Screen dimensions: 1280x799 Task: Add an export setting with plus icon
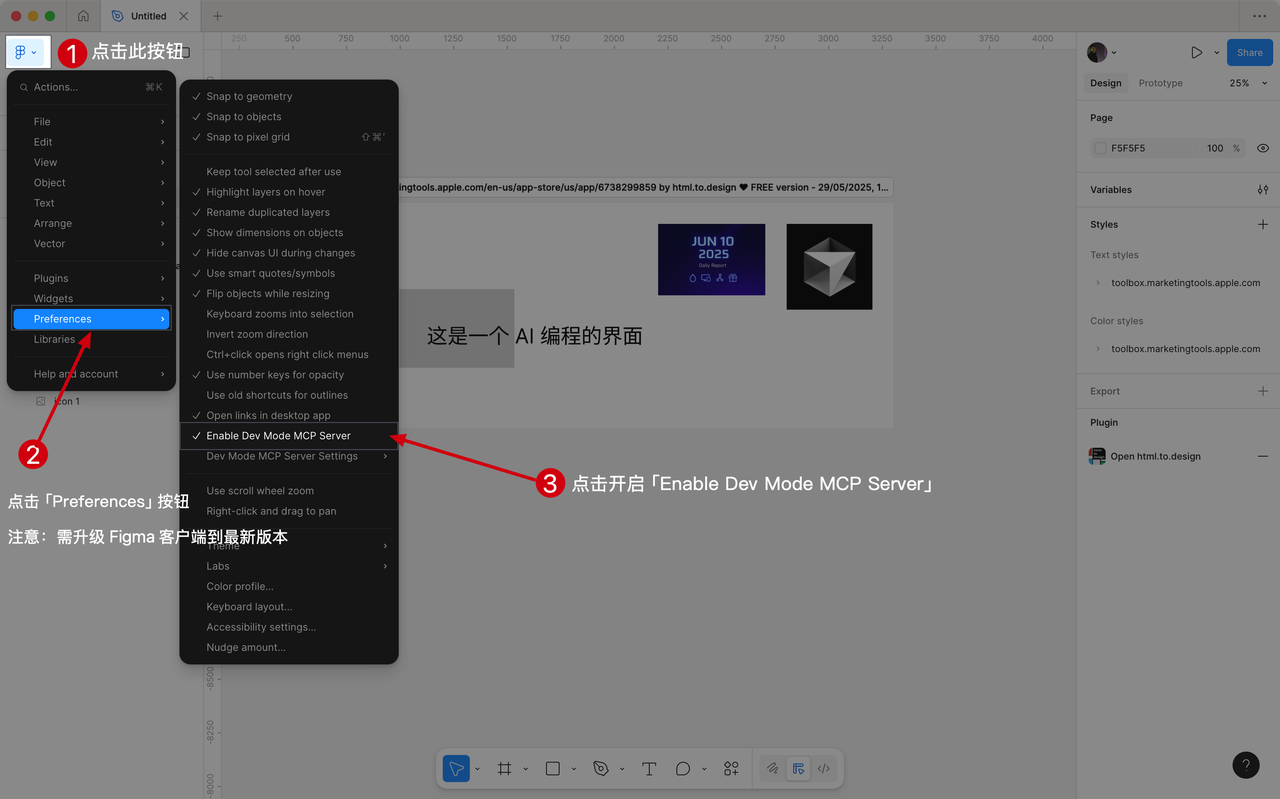[x=1263, y=391]
